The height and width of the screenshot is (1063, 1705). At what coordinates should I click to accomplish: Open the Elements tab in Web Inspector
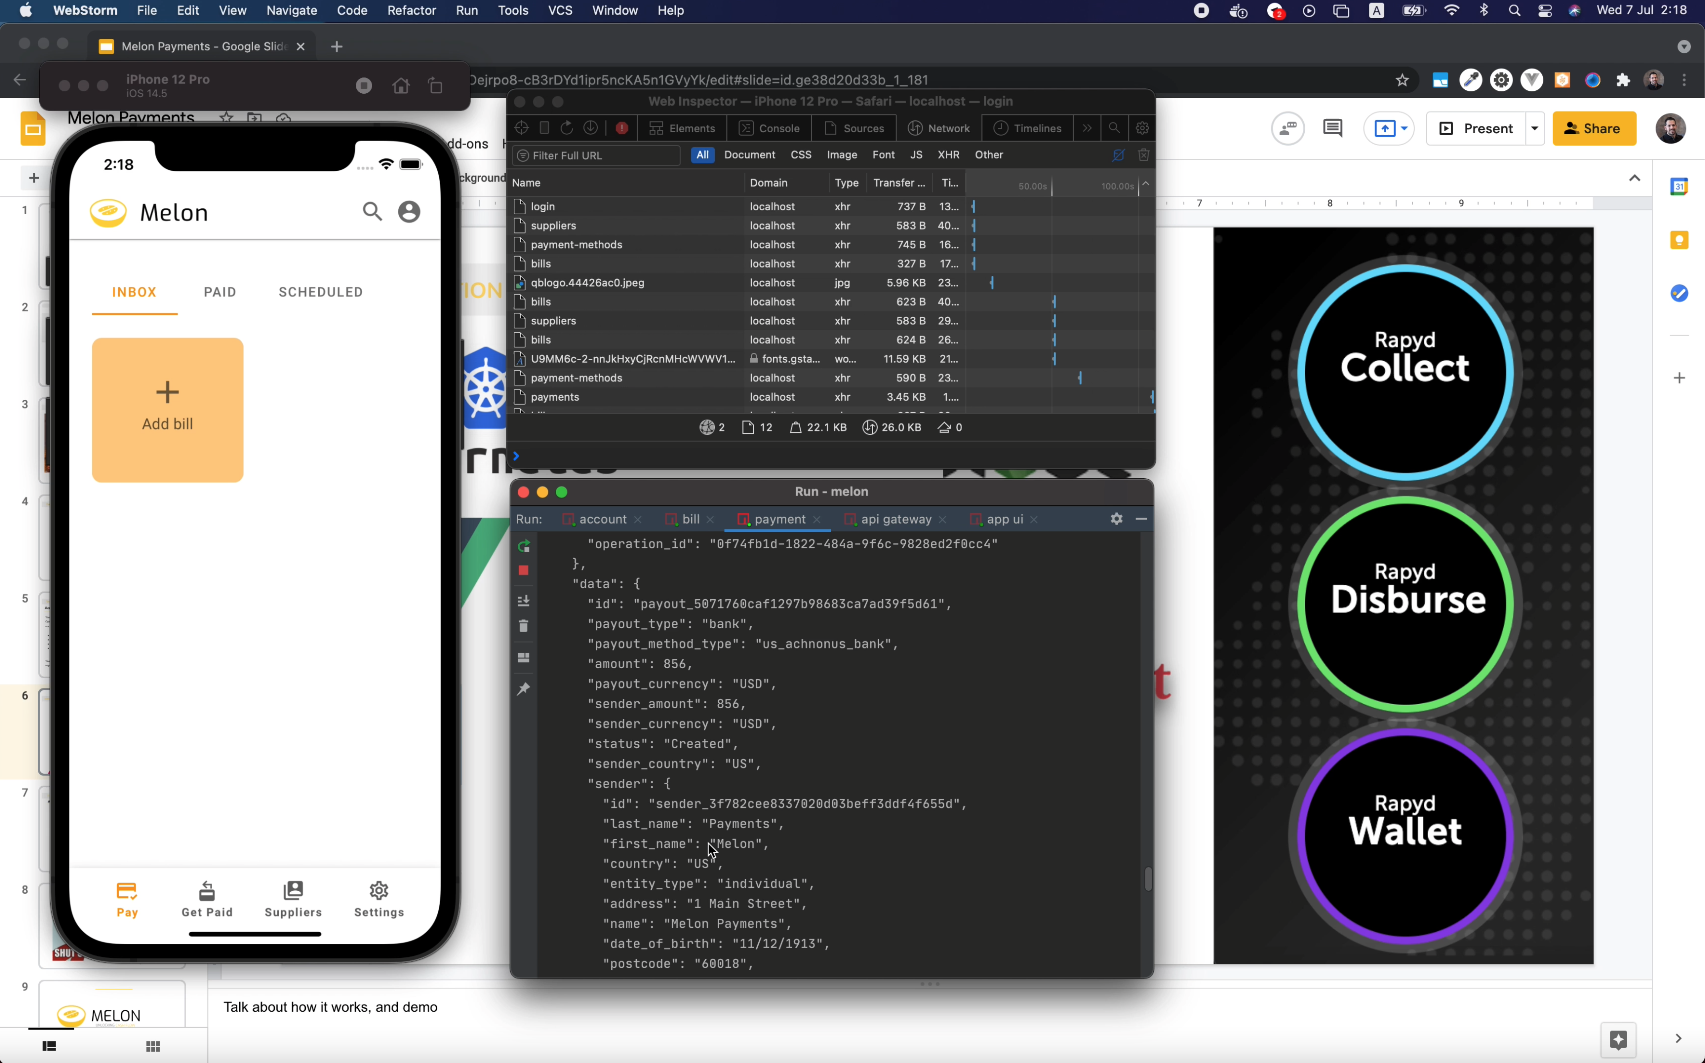pyautogui.click(x=682, y=128)
